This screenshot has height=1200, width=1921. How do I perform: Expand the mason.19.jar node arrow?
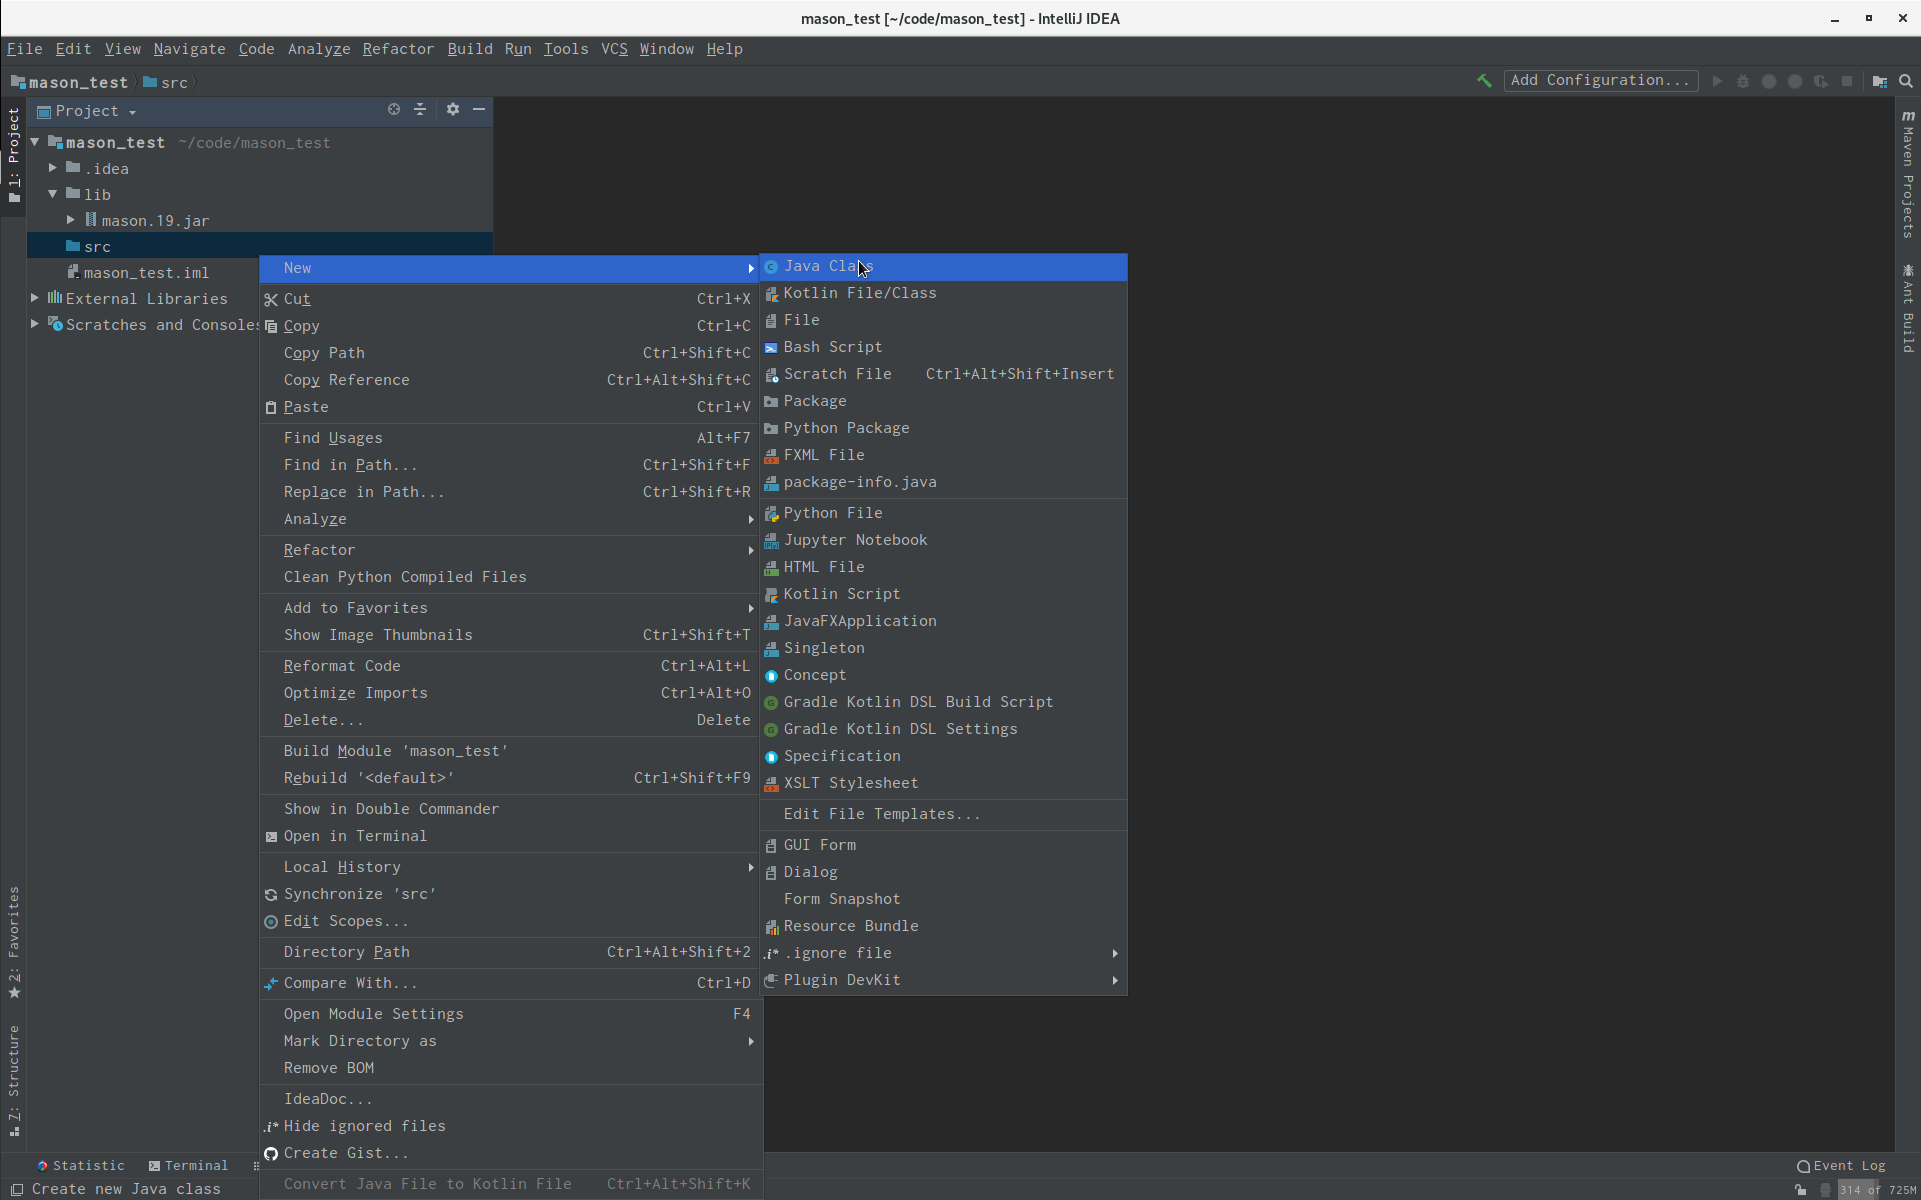[71, 220]
